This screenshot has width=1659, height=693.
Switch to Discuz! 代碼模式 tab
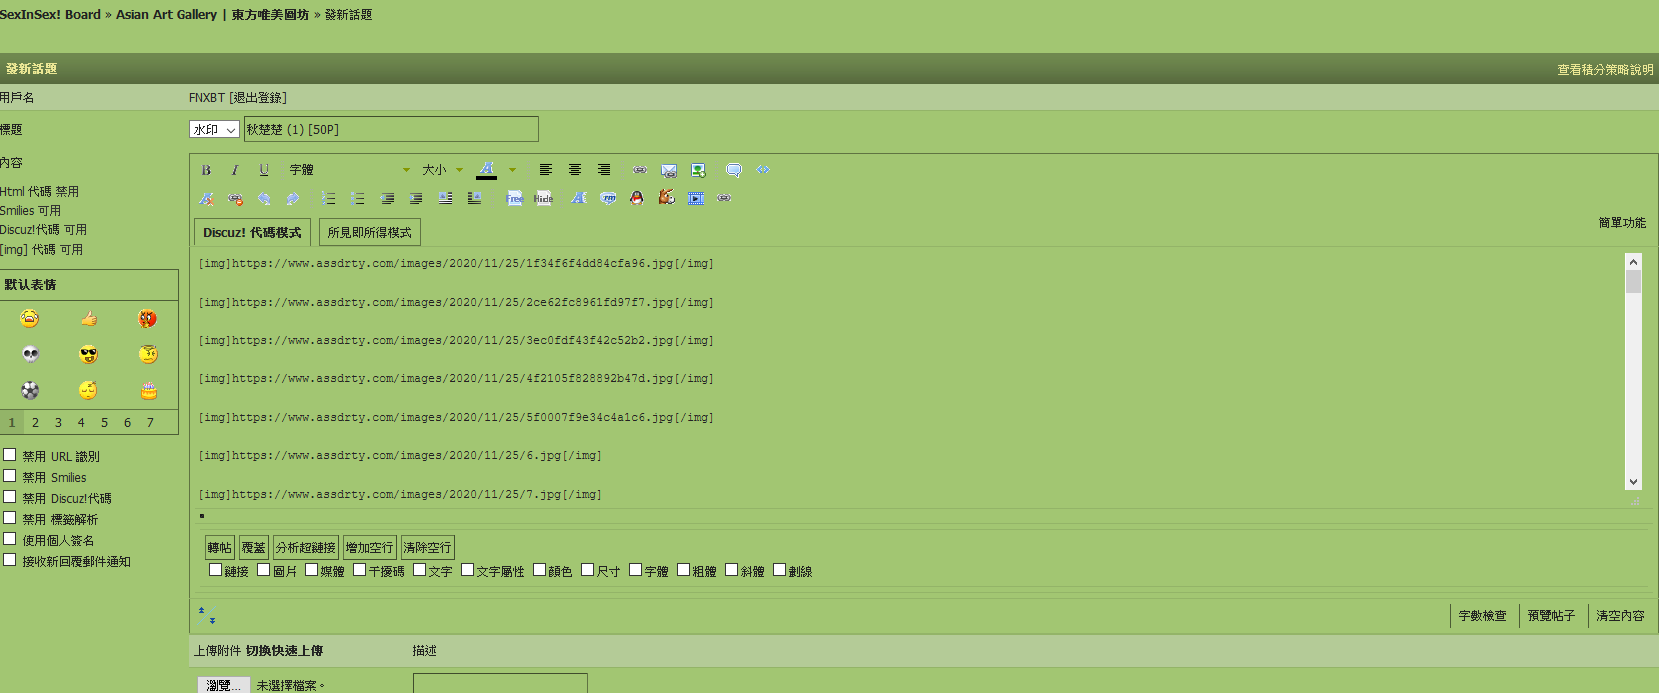252,232
